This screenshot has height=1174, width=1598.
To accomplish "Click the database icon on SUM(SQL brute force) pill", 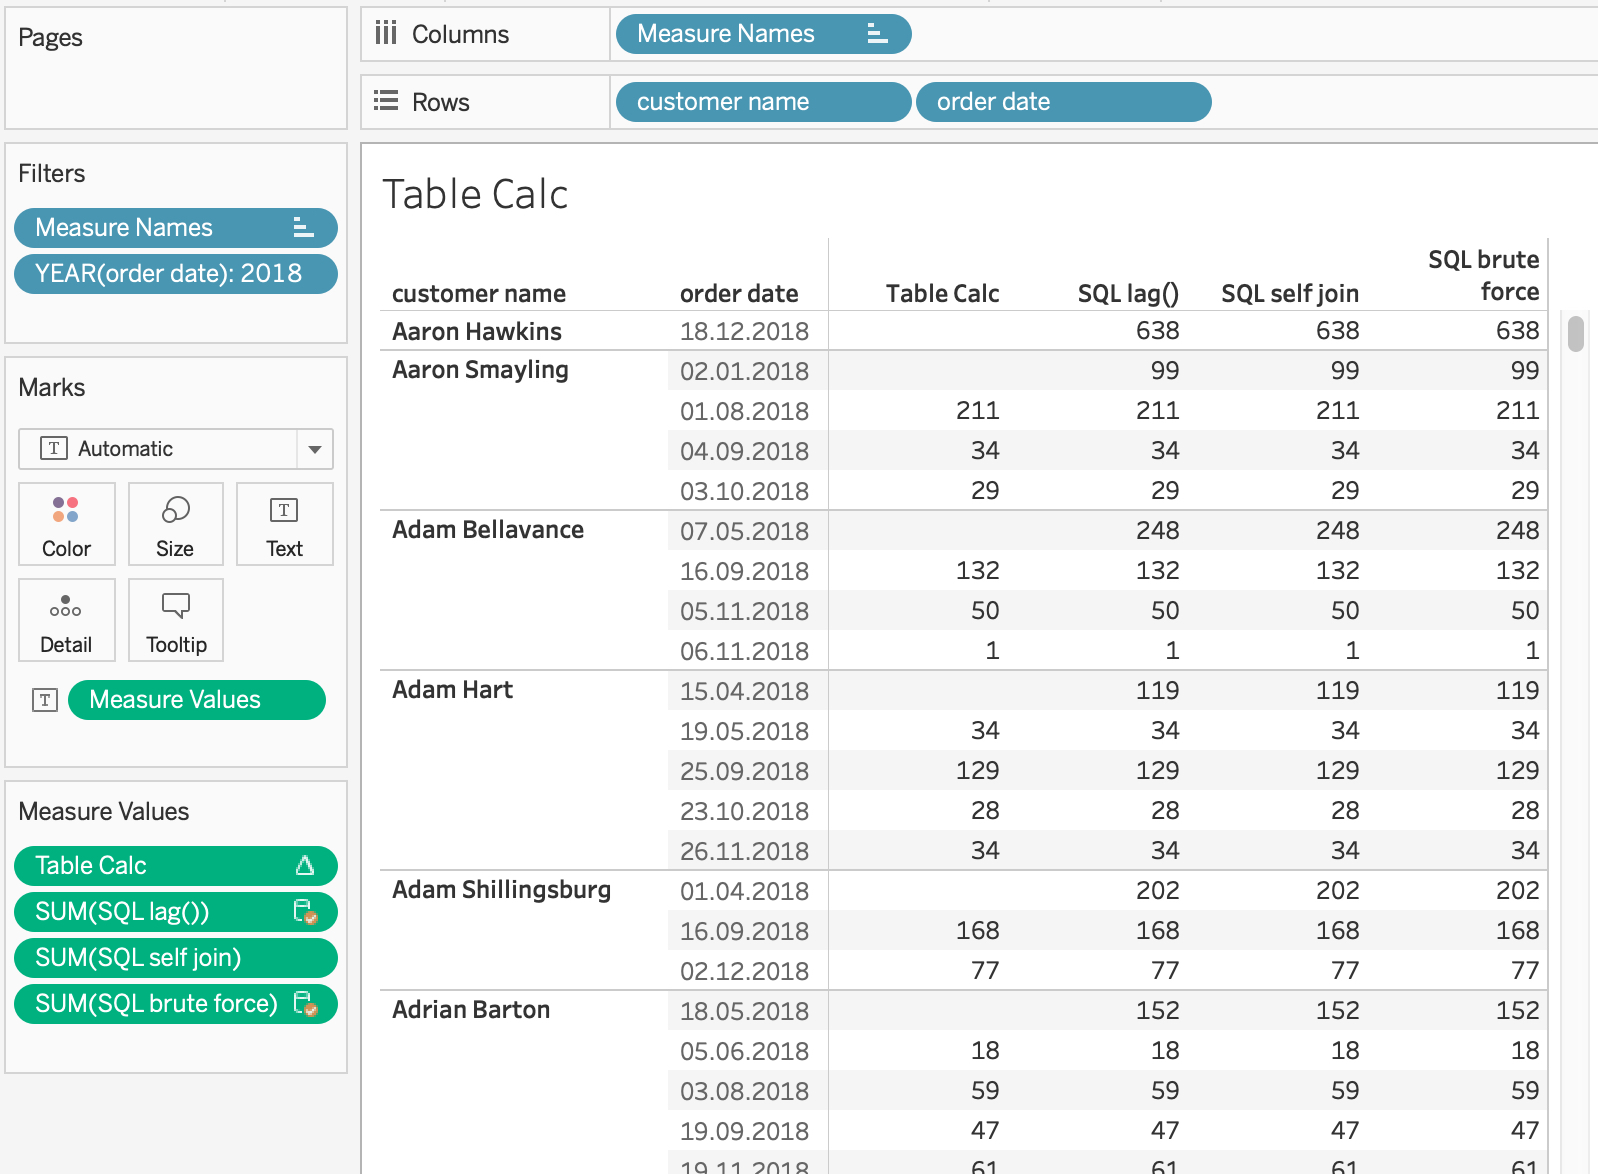I will [x=305, y=1003].
